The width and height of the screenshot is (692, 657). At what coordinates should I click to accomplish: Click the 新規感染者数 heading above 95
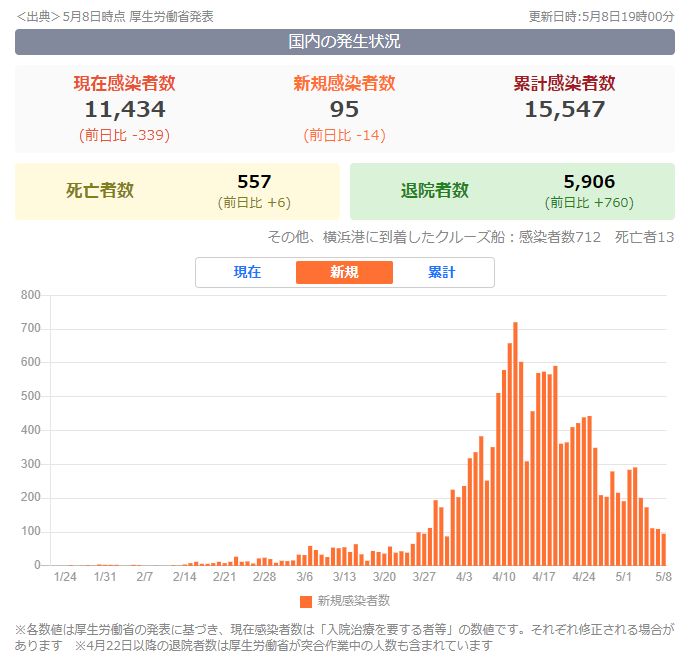coord(344,83)
